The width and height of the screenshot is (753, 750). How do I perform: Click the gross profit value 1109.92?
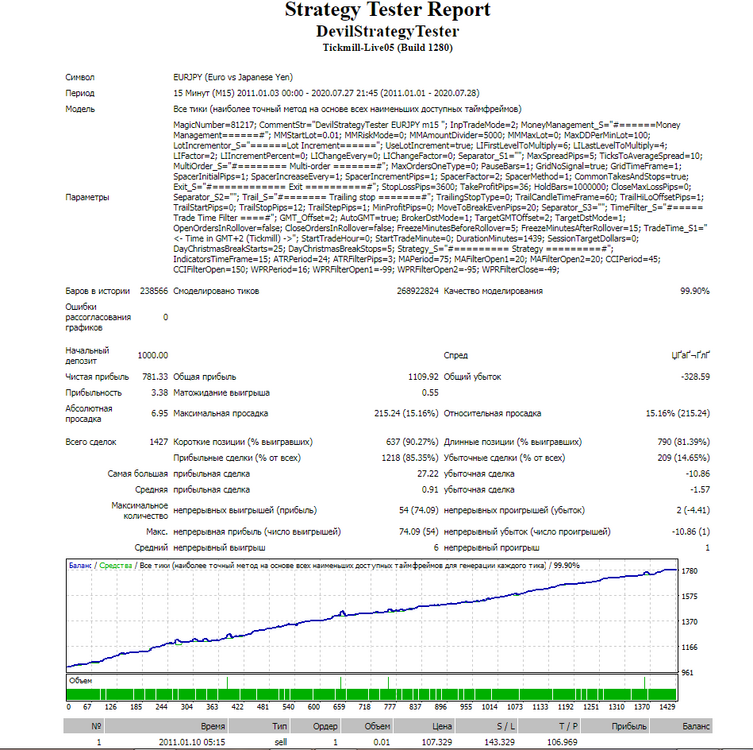(x=423, y=377)
